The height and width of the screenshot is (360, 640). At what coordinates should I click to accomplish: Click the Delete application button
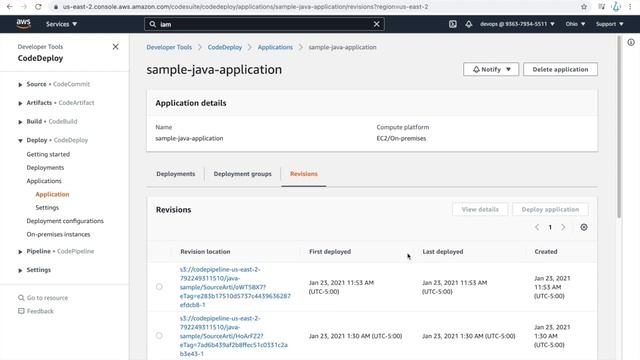560,69
